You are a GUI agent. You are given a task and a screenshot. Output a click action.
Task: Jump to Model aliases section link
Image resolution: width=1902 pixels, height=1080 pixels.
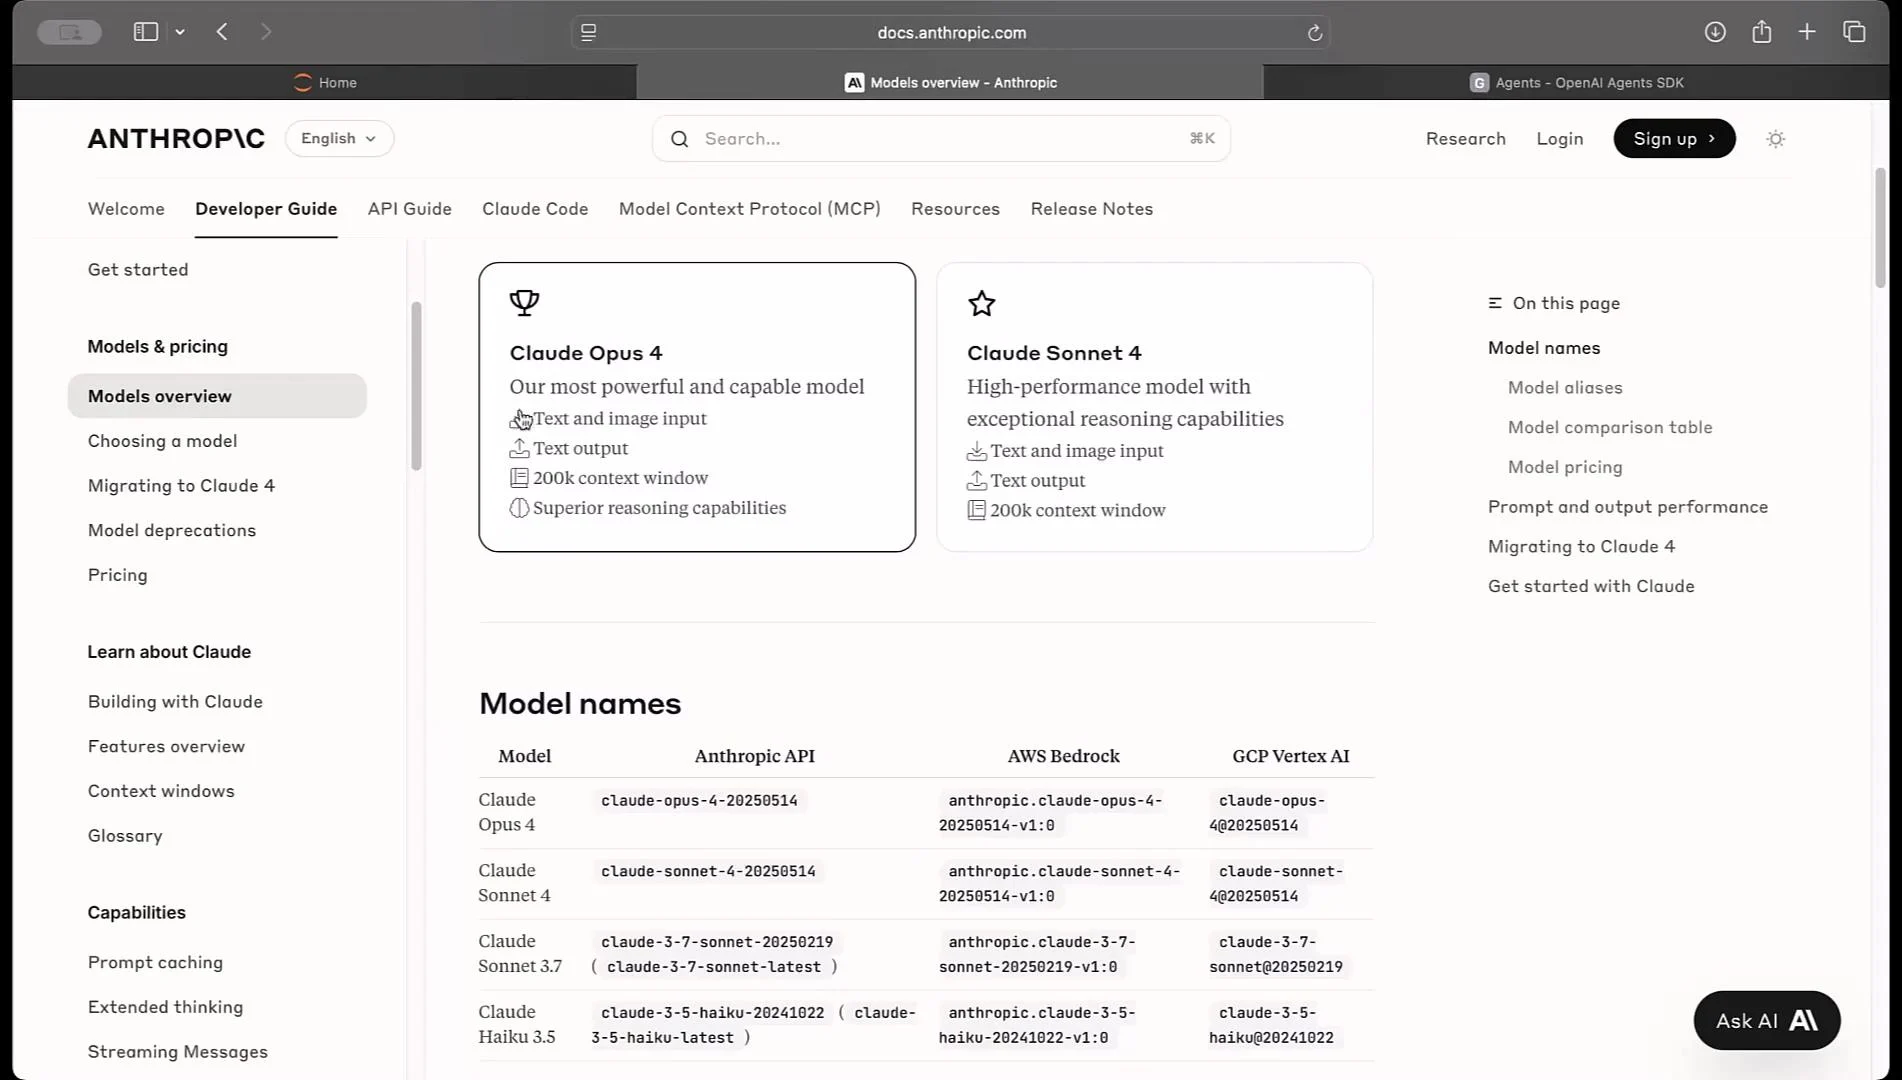point(1565,388)
